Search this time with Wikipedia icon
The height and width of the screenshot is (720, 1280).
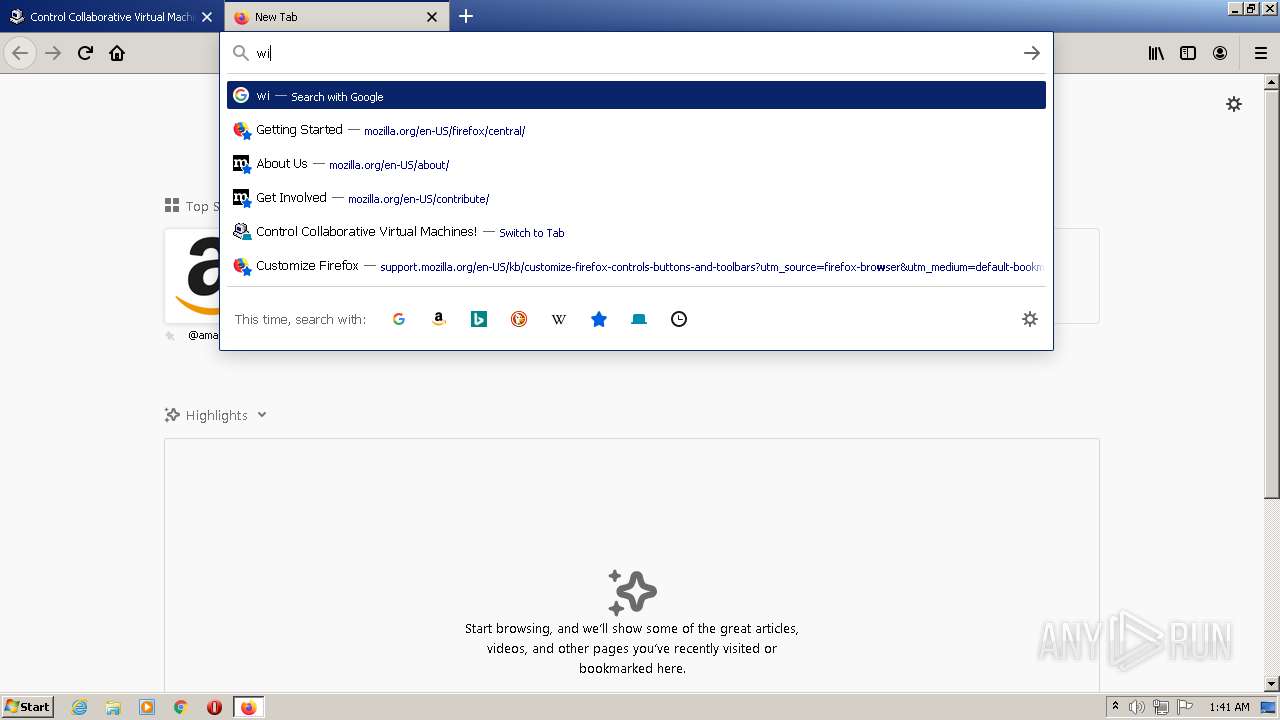[559, 319]
